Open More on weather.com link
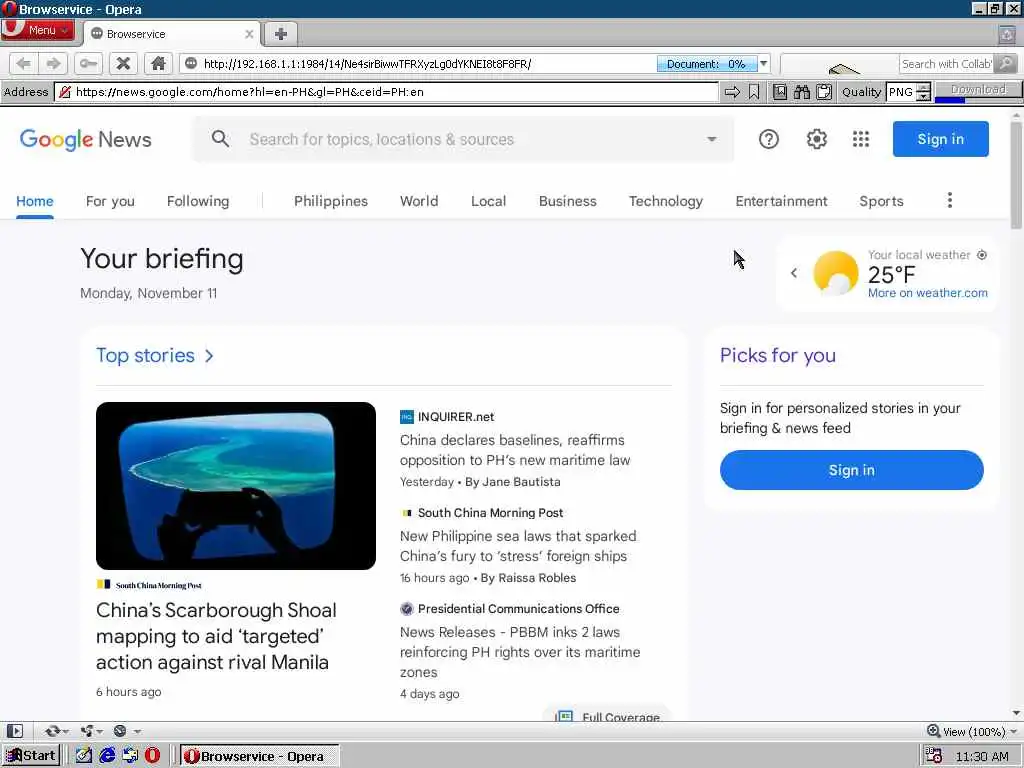1024x768 pixels. [927, 293]
